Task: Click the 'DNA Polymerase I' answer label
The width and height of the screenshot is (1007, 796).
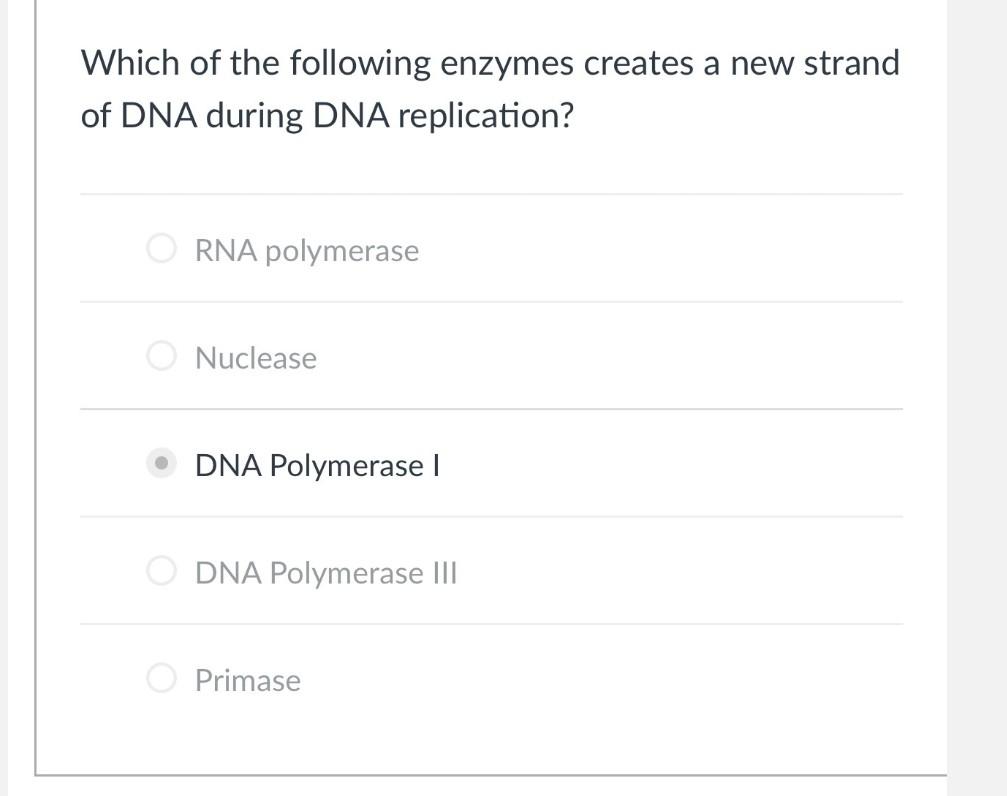Action: coord(318,465)
